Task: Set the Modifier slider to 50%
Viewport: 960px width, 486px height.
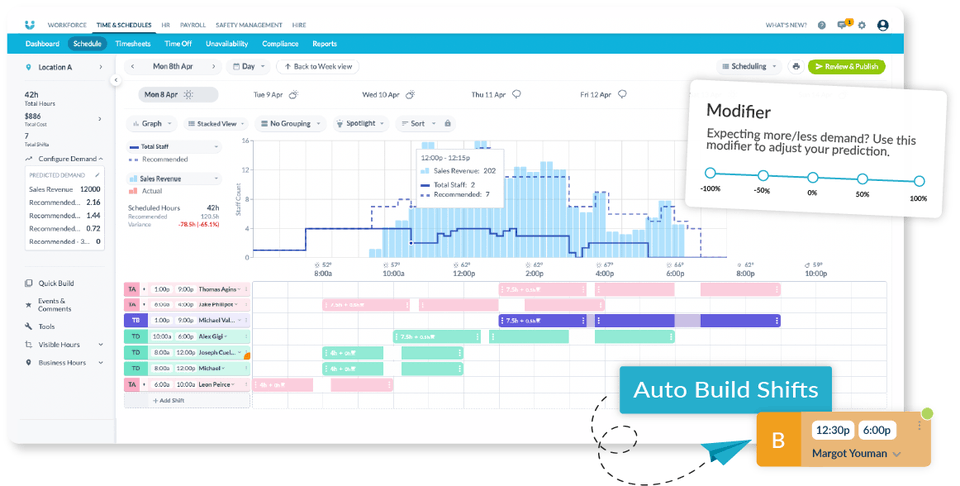Action: pyautogui.click(x=862, y=178)
